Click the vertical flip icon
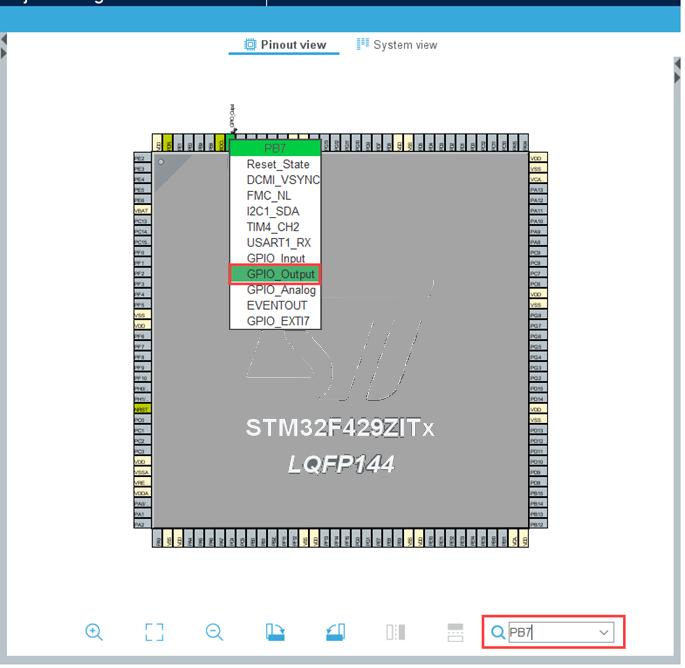 point(455,632)
